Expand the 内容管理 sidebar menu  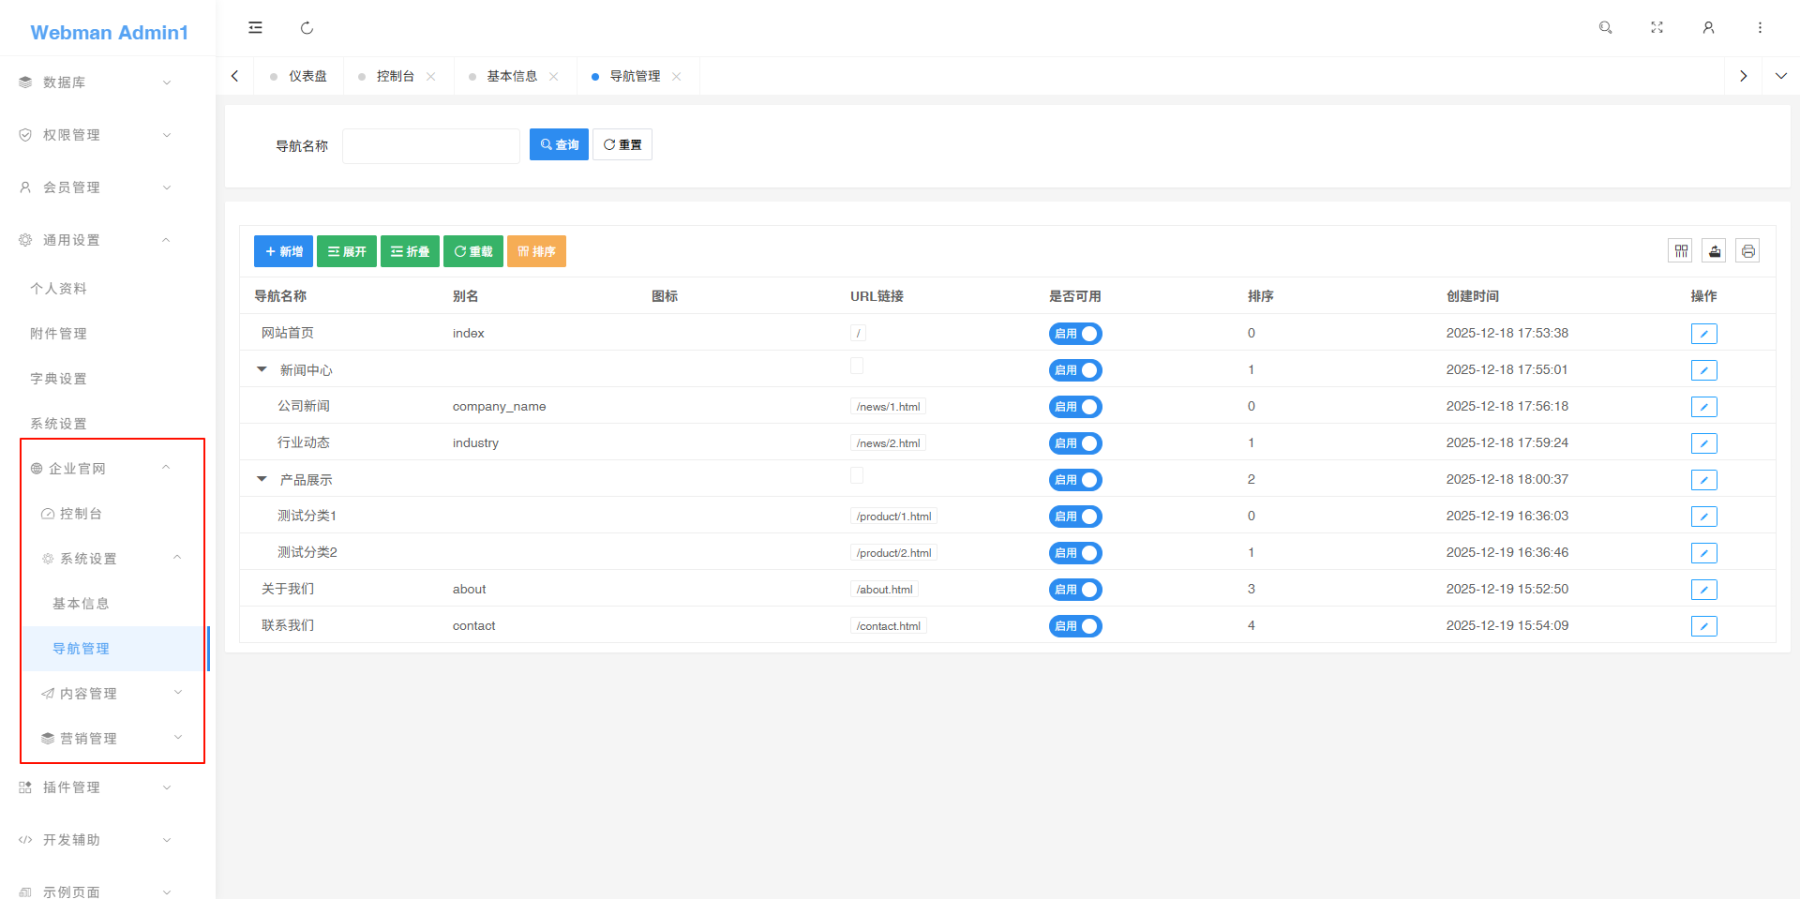pyautogui.click(x=110, y=693)
